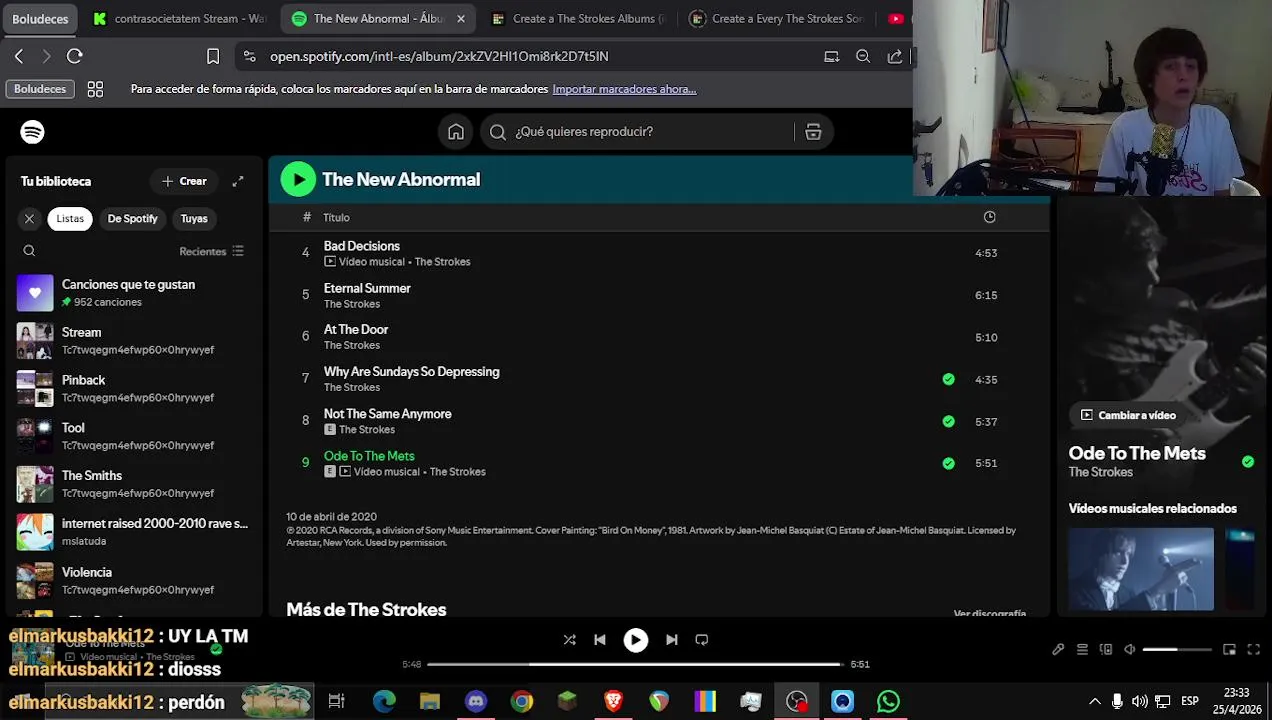Open the Tool playlist
The width and height of the screenshot is (1272, 720).
click(132, 436)
